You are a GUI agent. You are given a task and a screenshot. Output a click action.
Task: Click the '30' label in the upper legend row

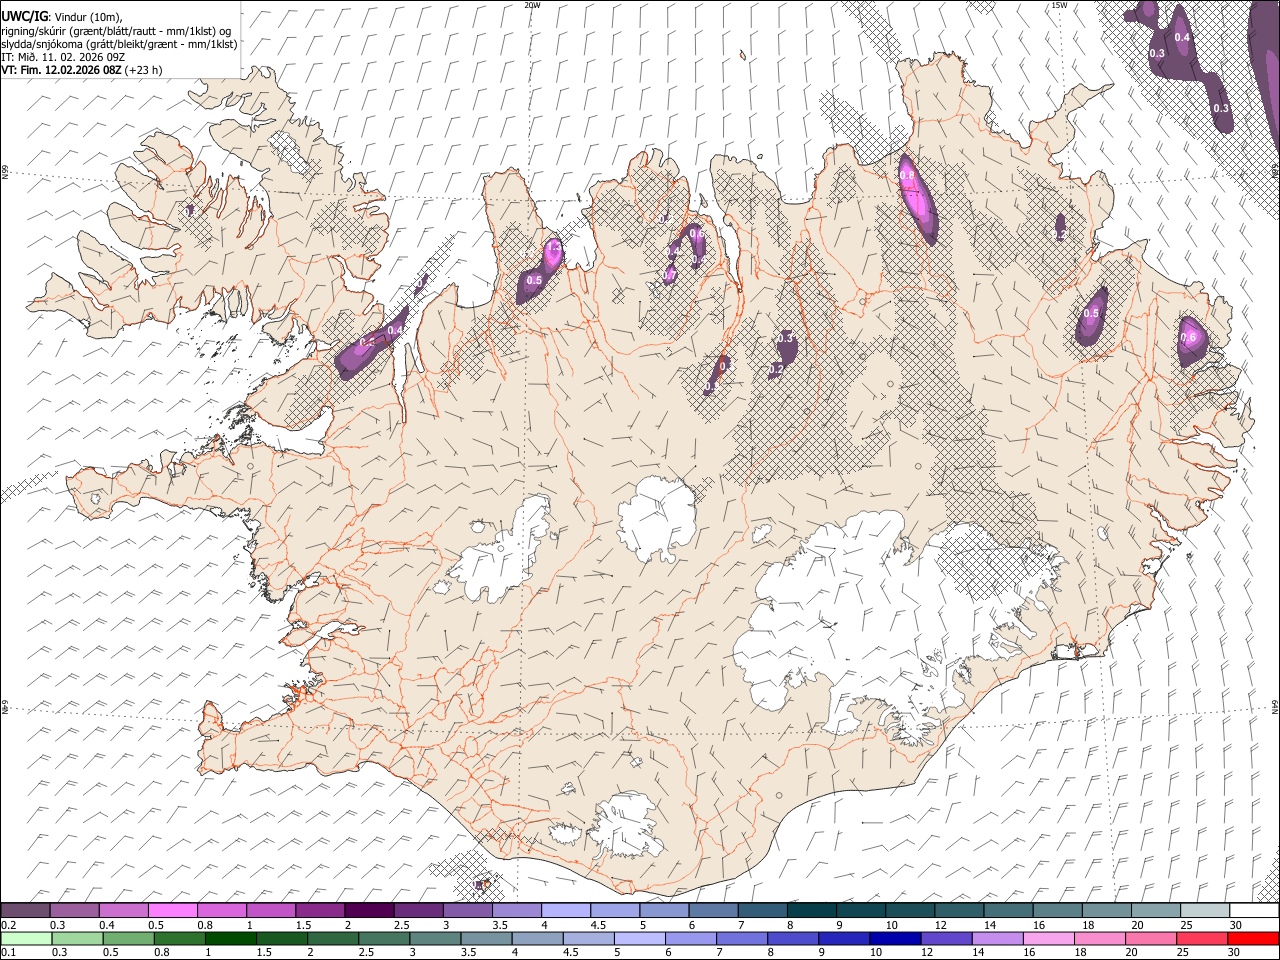coord(1235,925)
